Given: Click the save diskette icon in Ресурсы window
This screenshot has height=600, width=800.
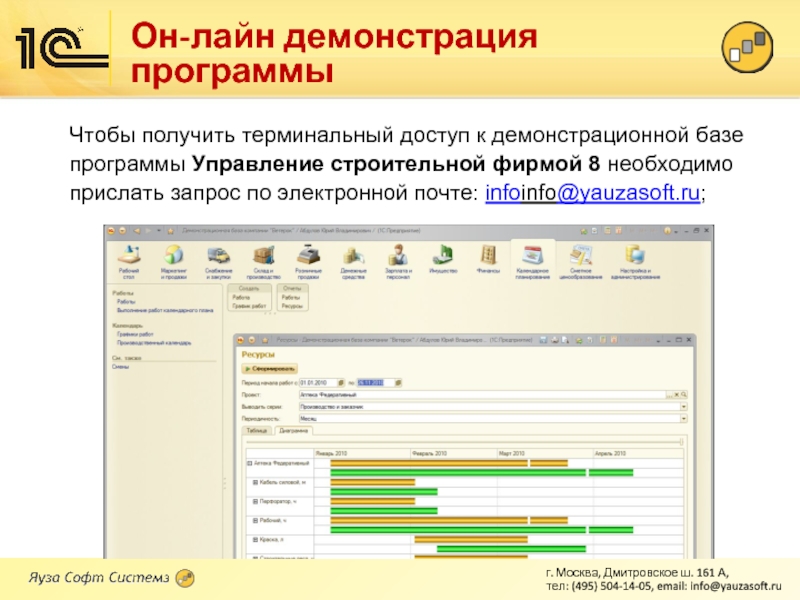Looking at the screenshot, I should click(543, 340).
